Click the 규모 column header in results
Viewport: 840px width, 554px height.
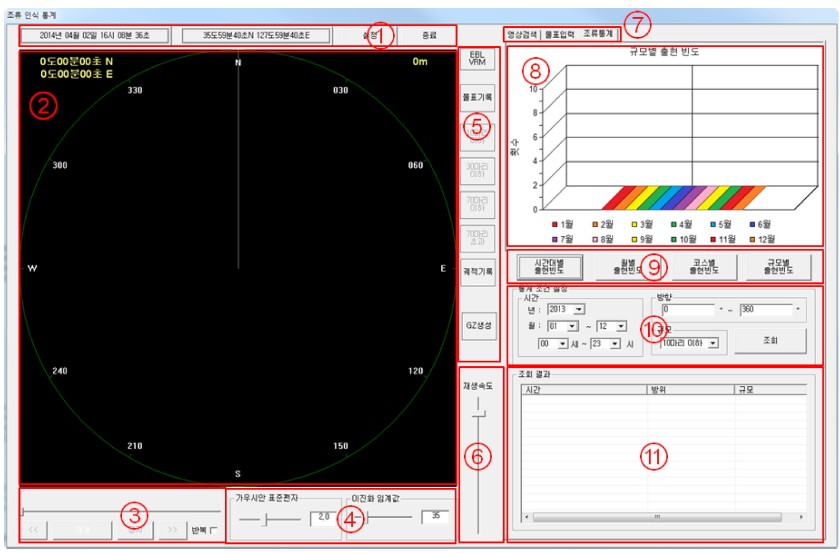tap(770, 390)
